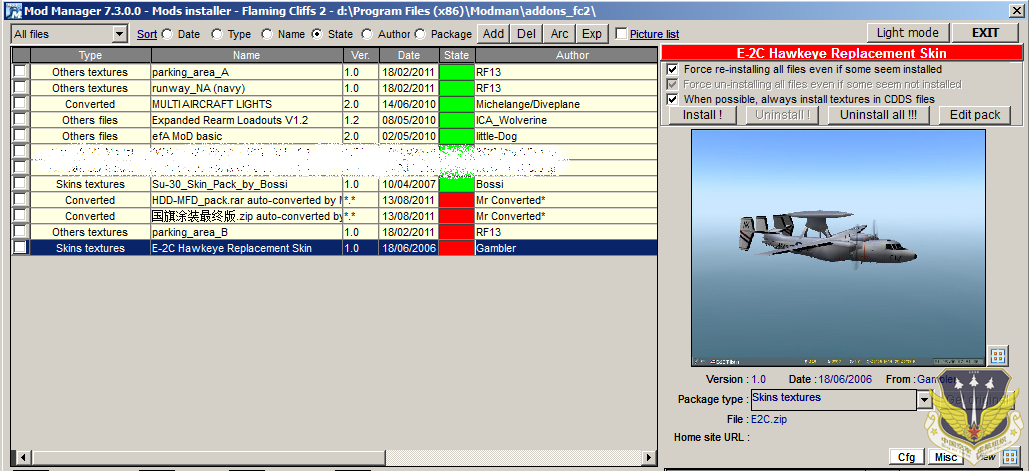Click the Add button
The image size is (1029, 471).
pos(494,33)
